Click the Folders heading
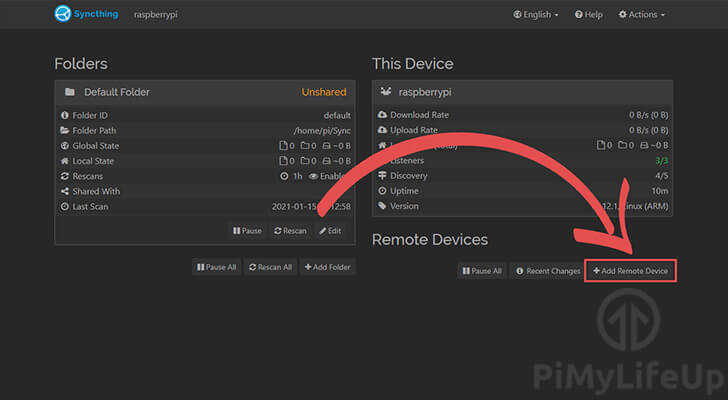 (x=81, y=64)
